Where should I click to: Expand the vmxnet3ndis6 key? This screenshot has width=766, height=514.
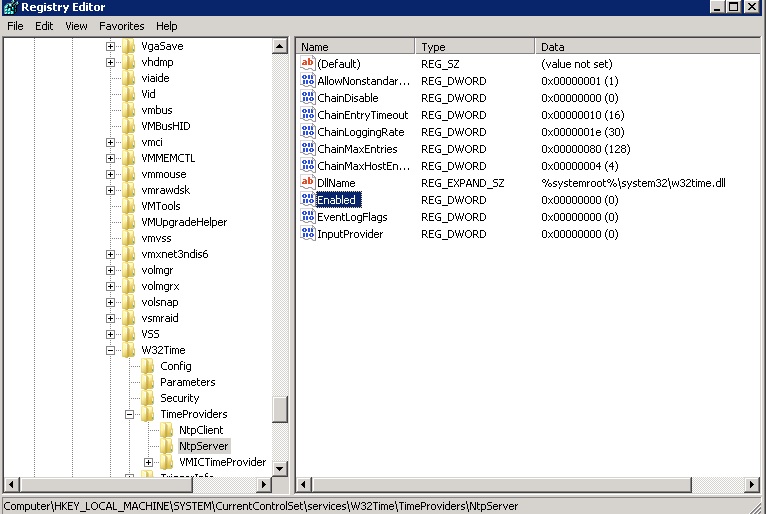(110, 255)
